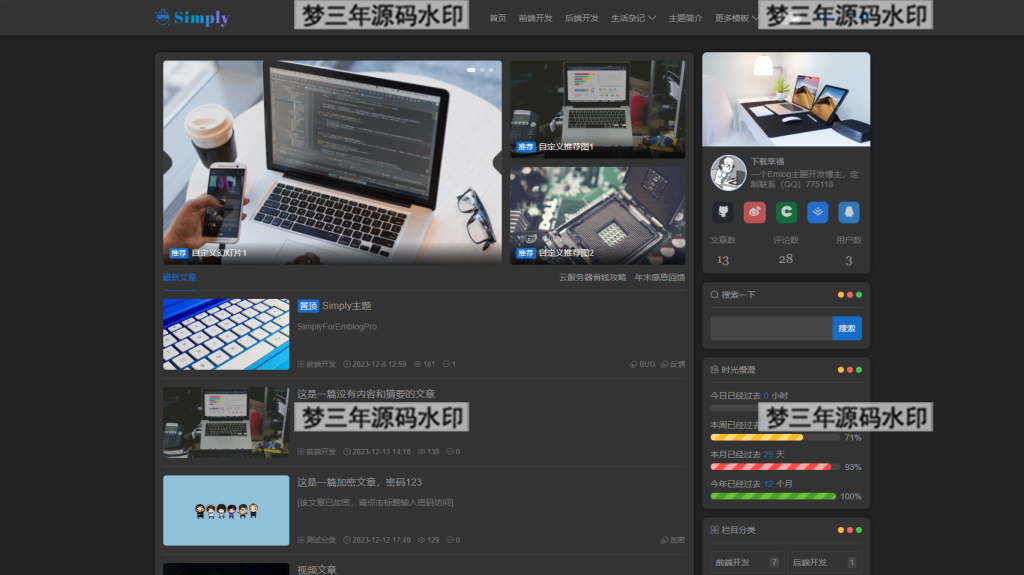The width and height of the screenshot is (1024, 575).
Task: Click thumbnail of the no-content article
Action: click(x=226, y=422)
